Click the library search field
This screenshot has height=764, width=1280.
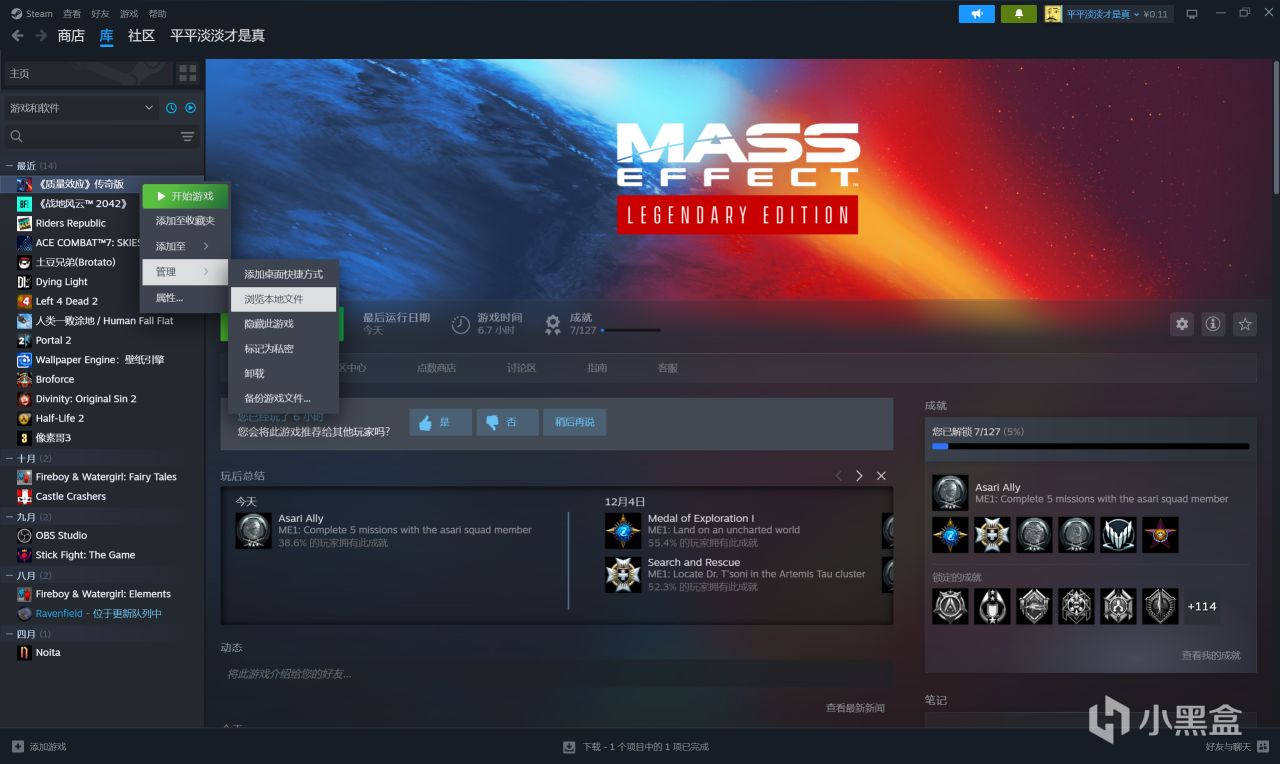pos(90,136)
